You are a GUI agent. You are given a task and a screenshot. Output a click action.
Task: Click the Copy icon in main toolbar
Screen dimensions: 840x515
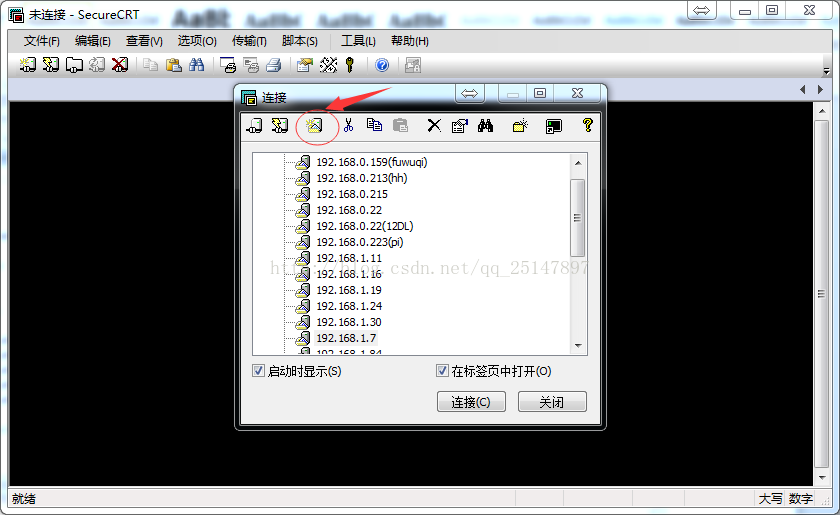point(151,65)
